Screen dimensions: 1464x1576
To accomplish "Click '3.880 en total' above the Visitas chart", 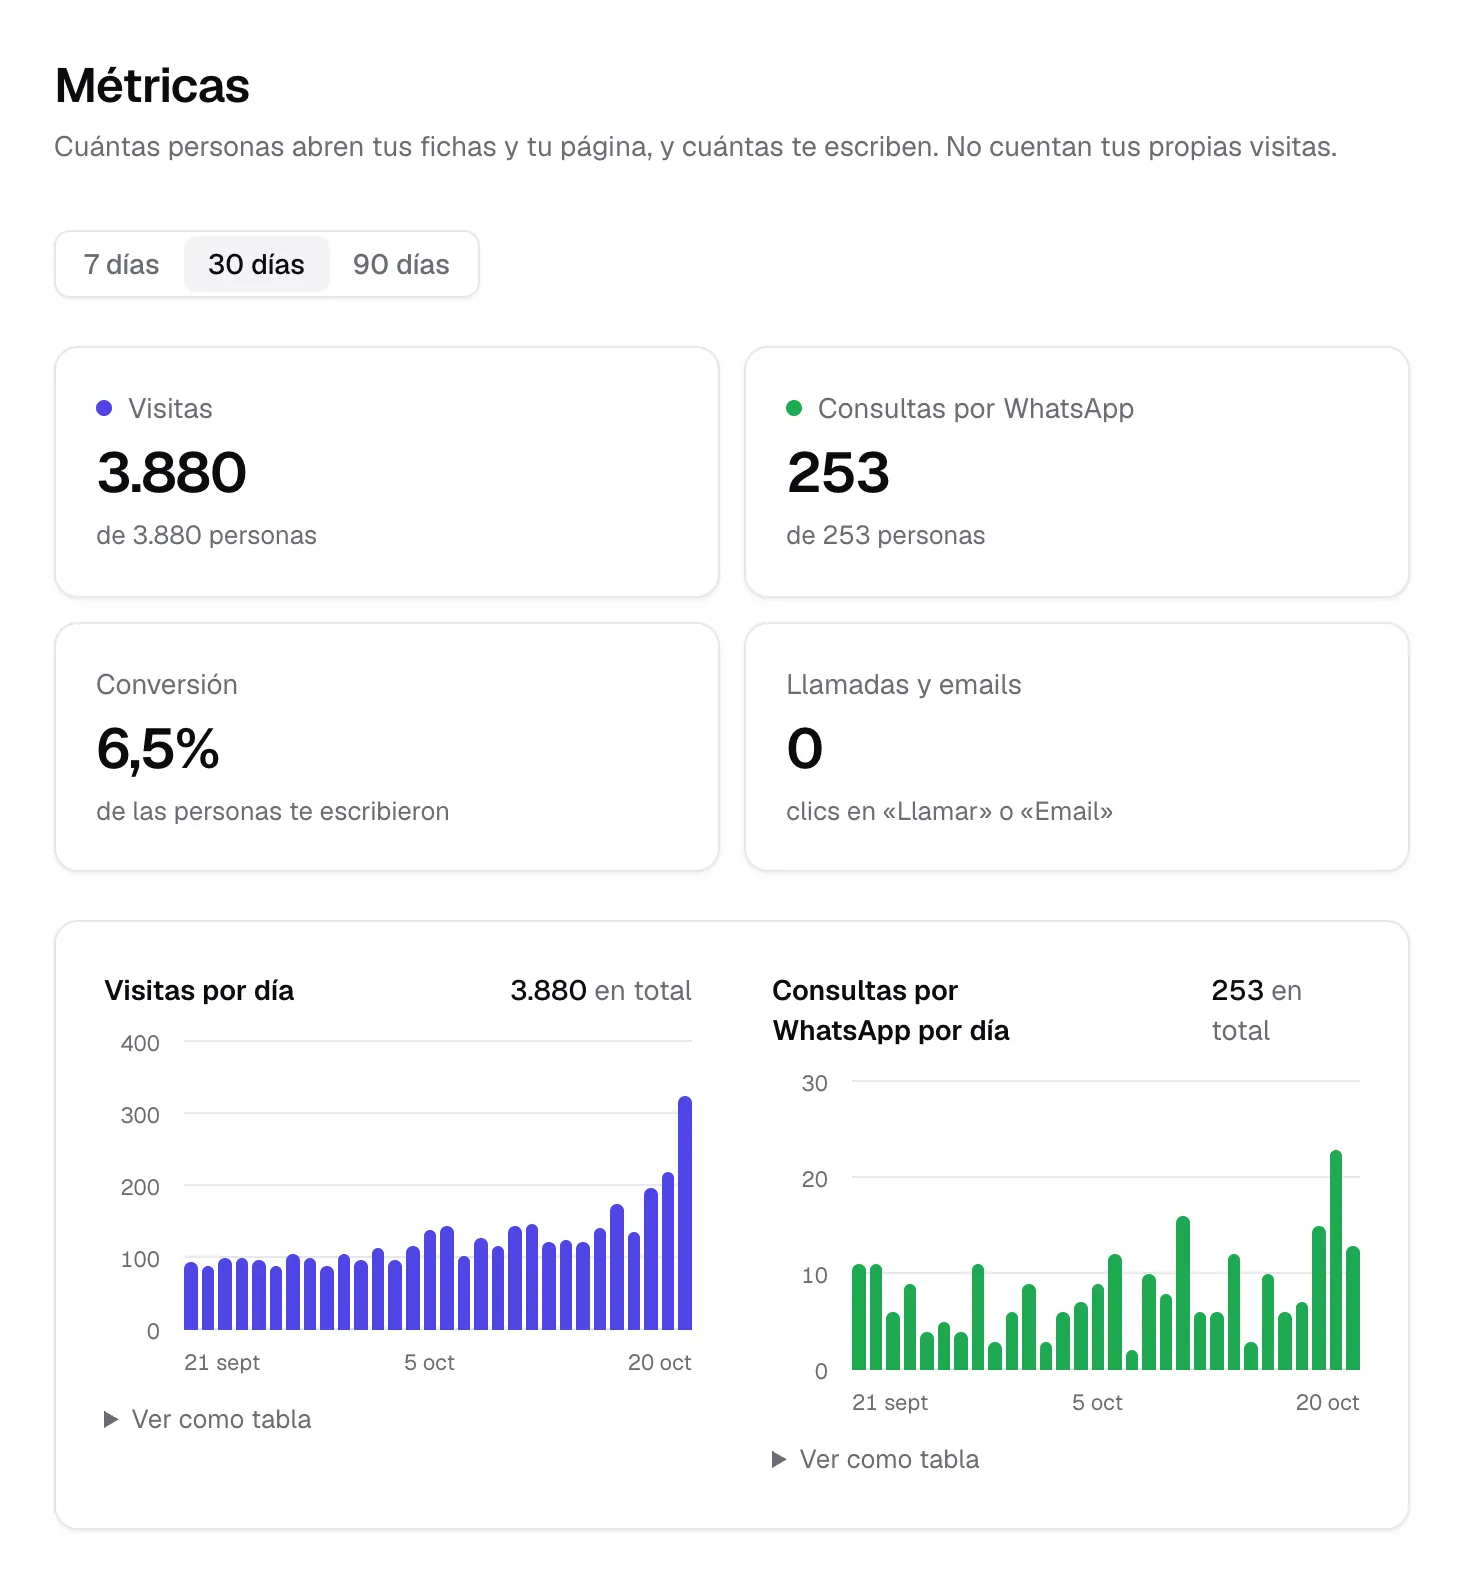I will 600,990.
